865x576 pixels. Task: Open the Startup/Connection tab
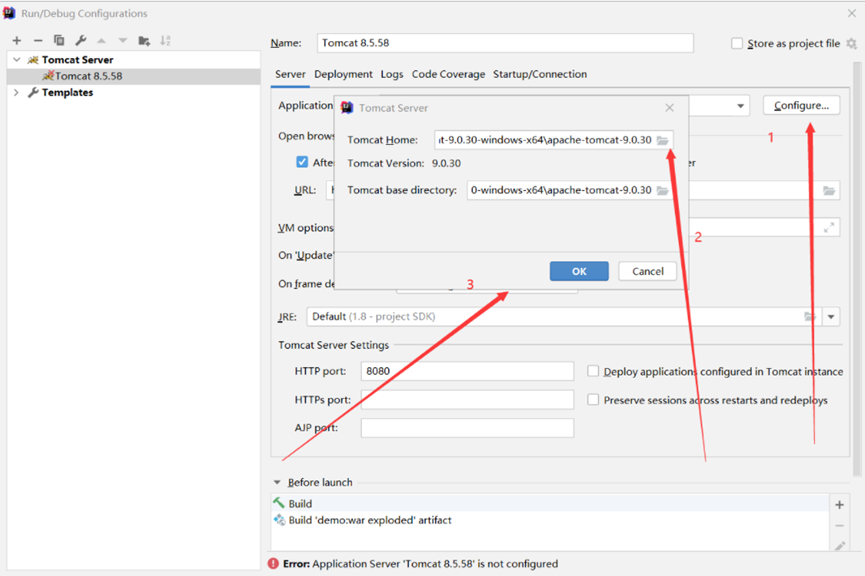point(540,74)
